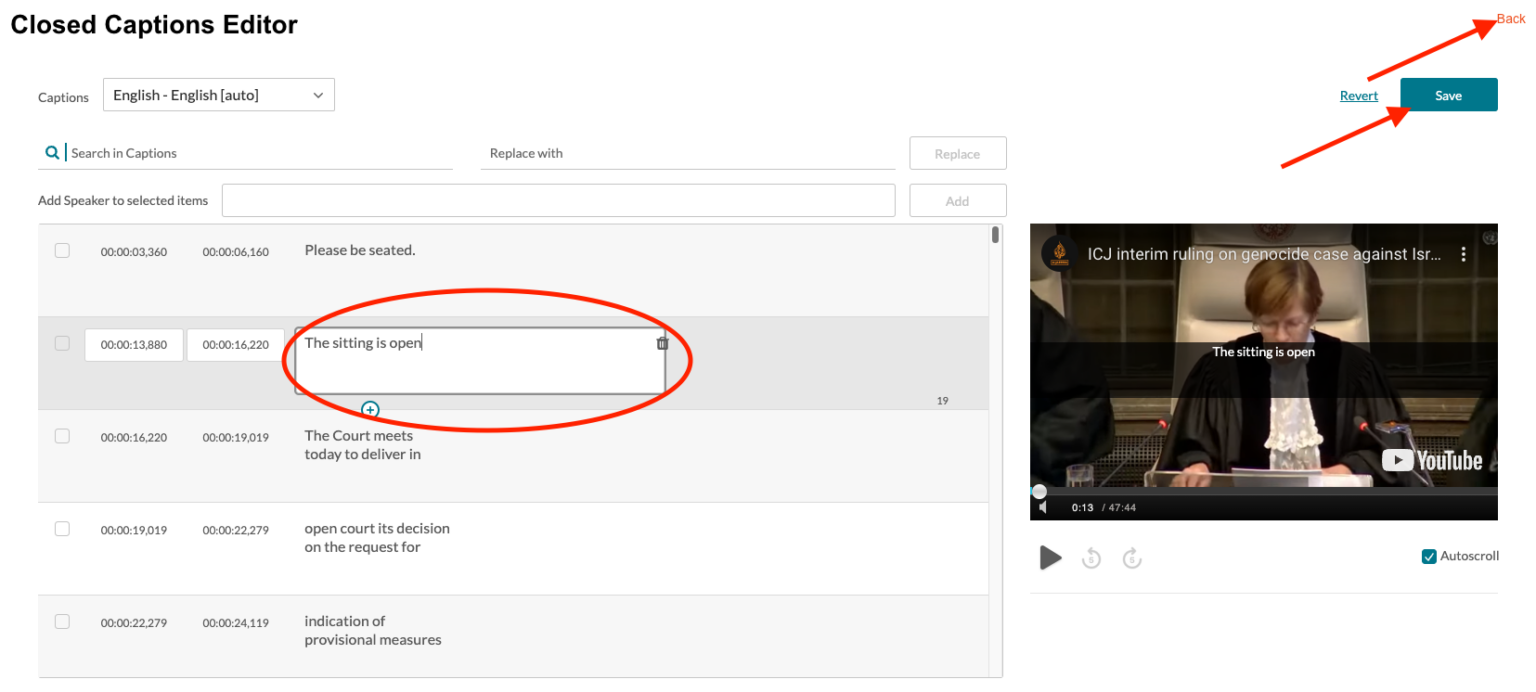Click the Revert link
Viewport: 1536px width, 692px height.
pos(1358,94)
